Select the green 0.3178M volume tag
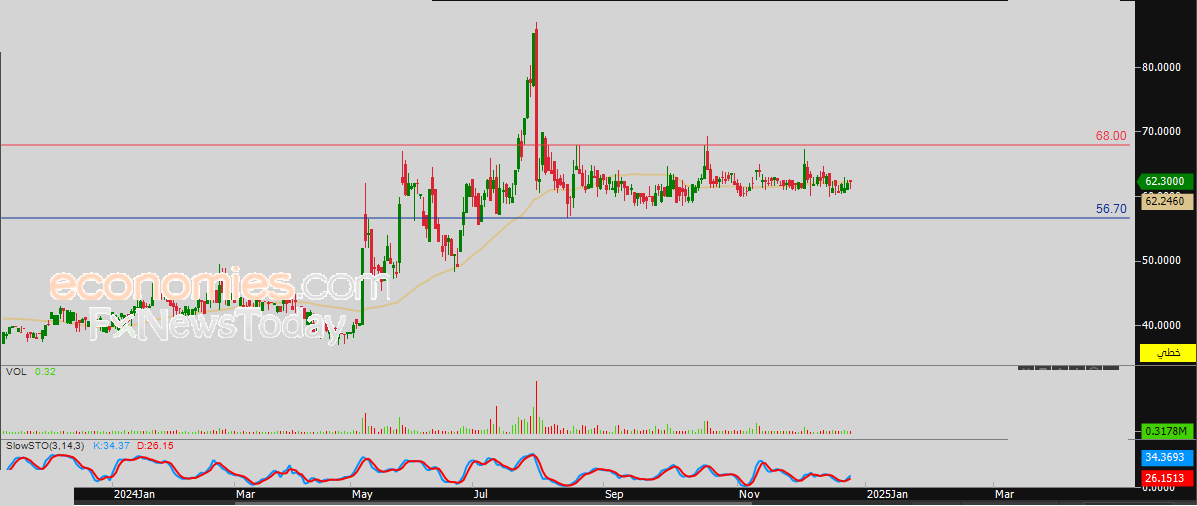Viewport: 1197px width, 506px height. [1165, 432]
